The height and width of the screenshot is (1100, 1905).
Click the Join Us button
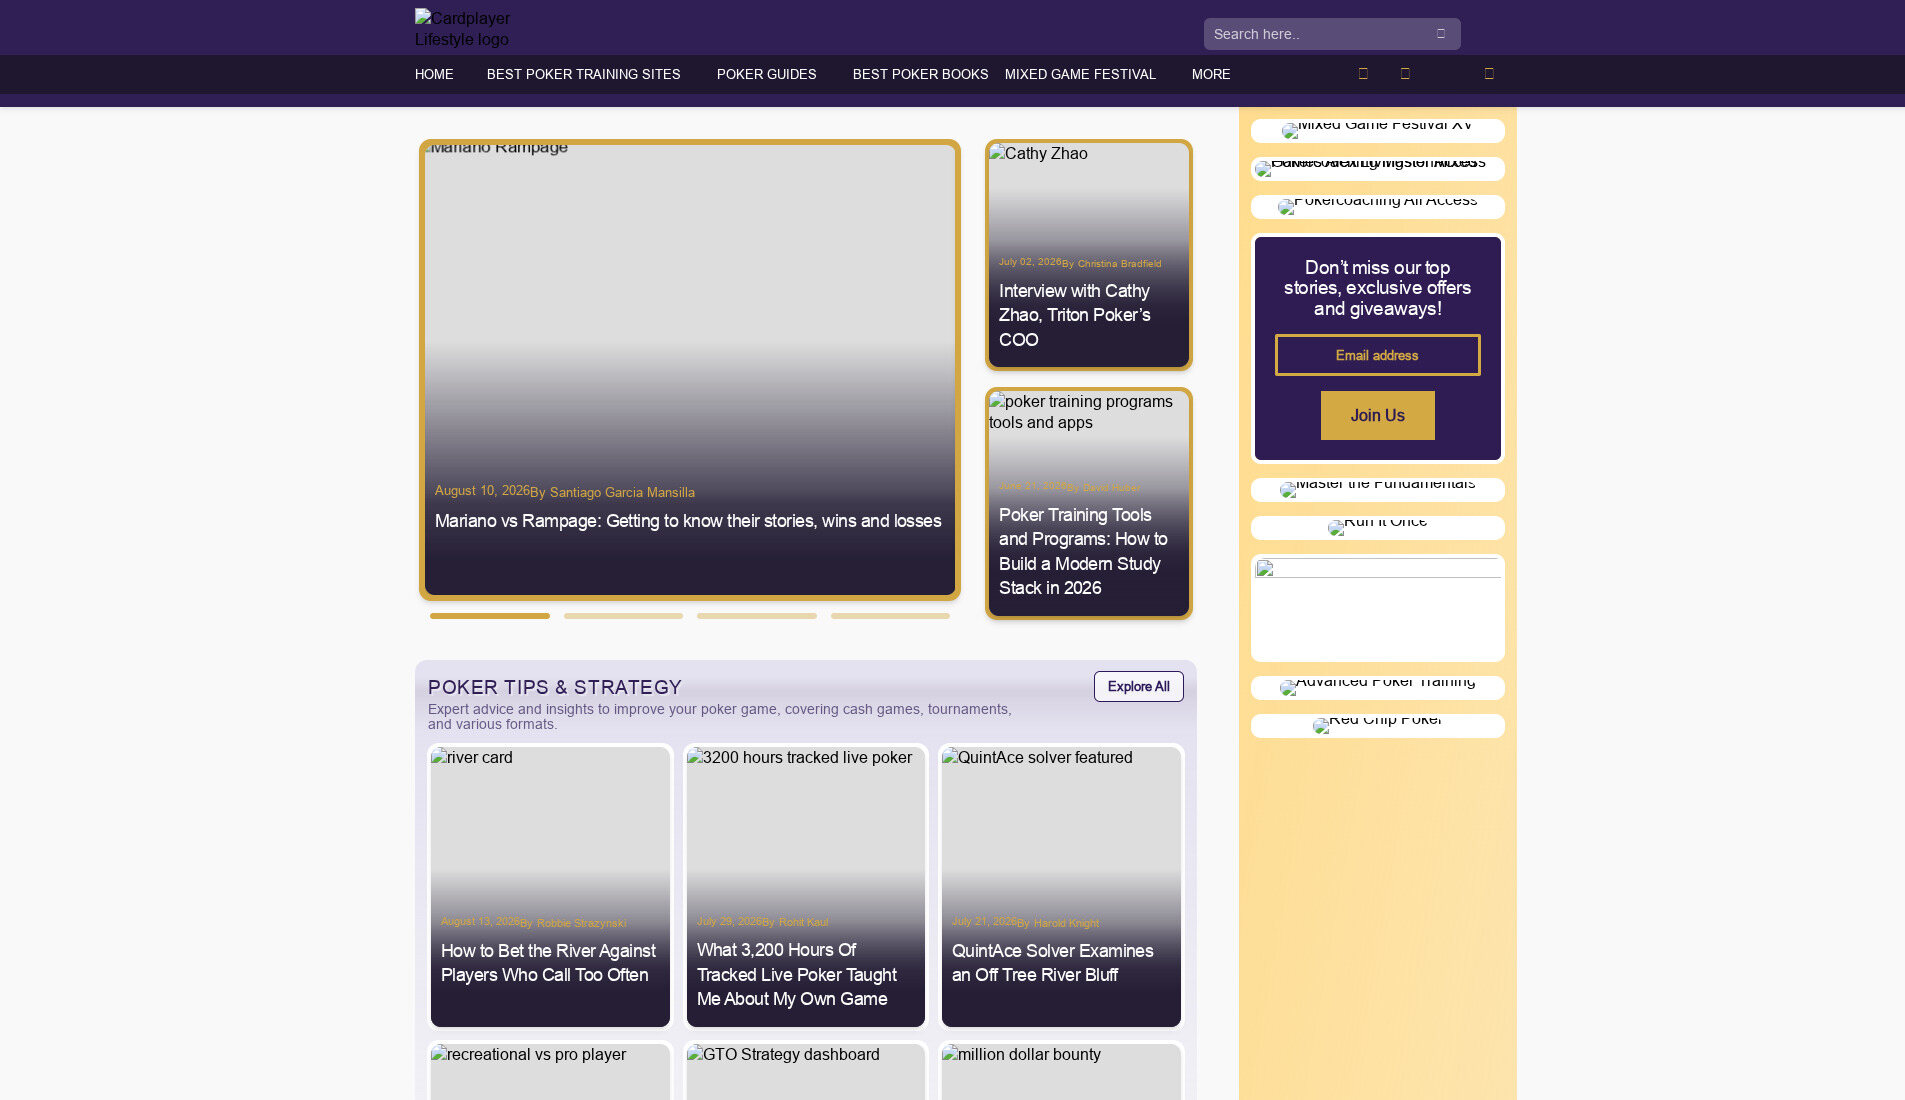pos(1377,415)
